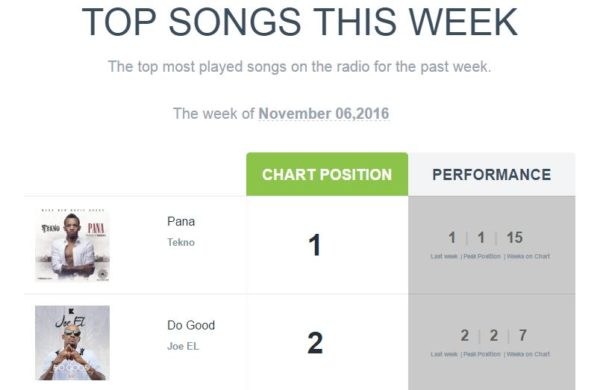Click the Joe EL artist link
600x390 pixels.
pos(183,346)
